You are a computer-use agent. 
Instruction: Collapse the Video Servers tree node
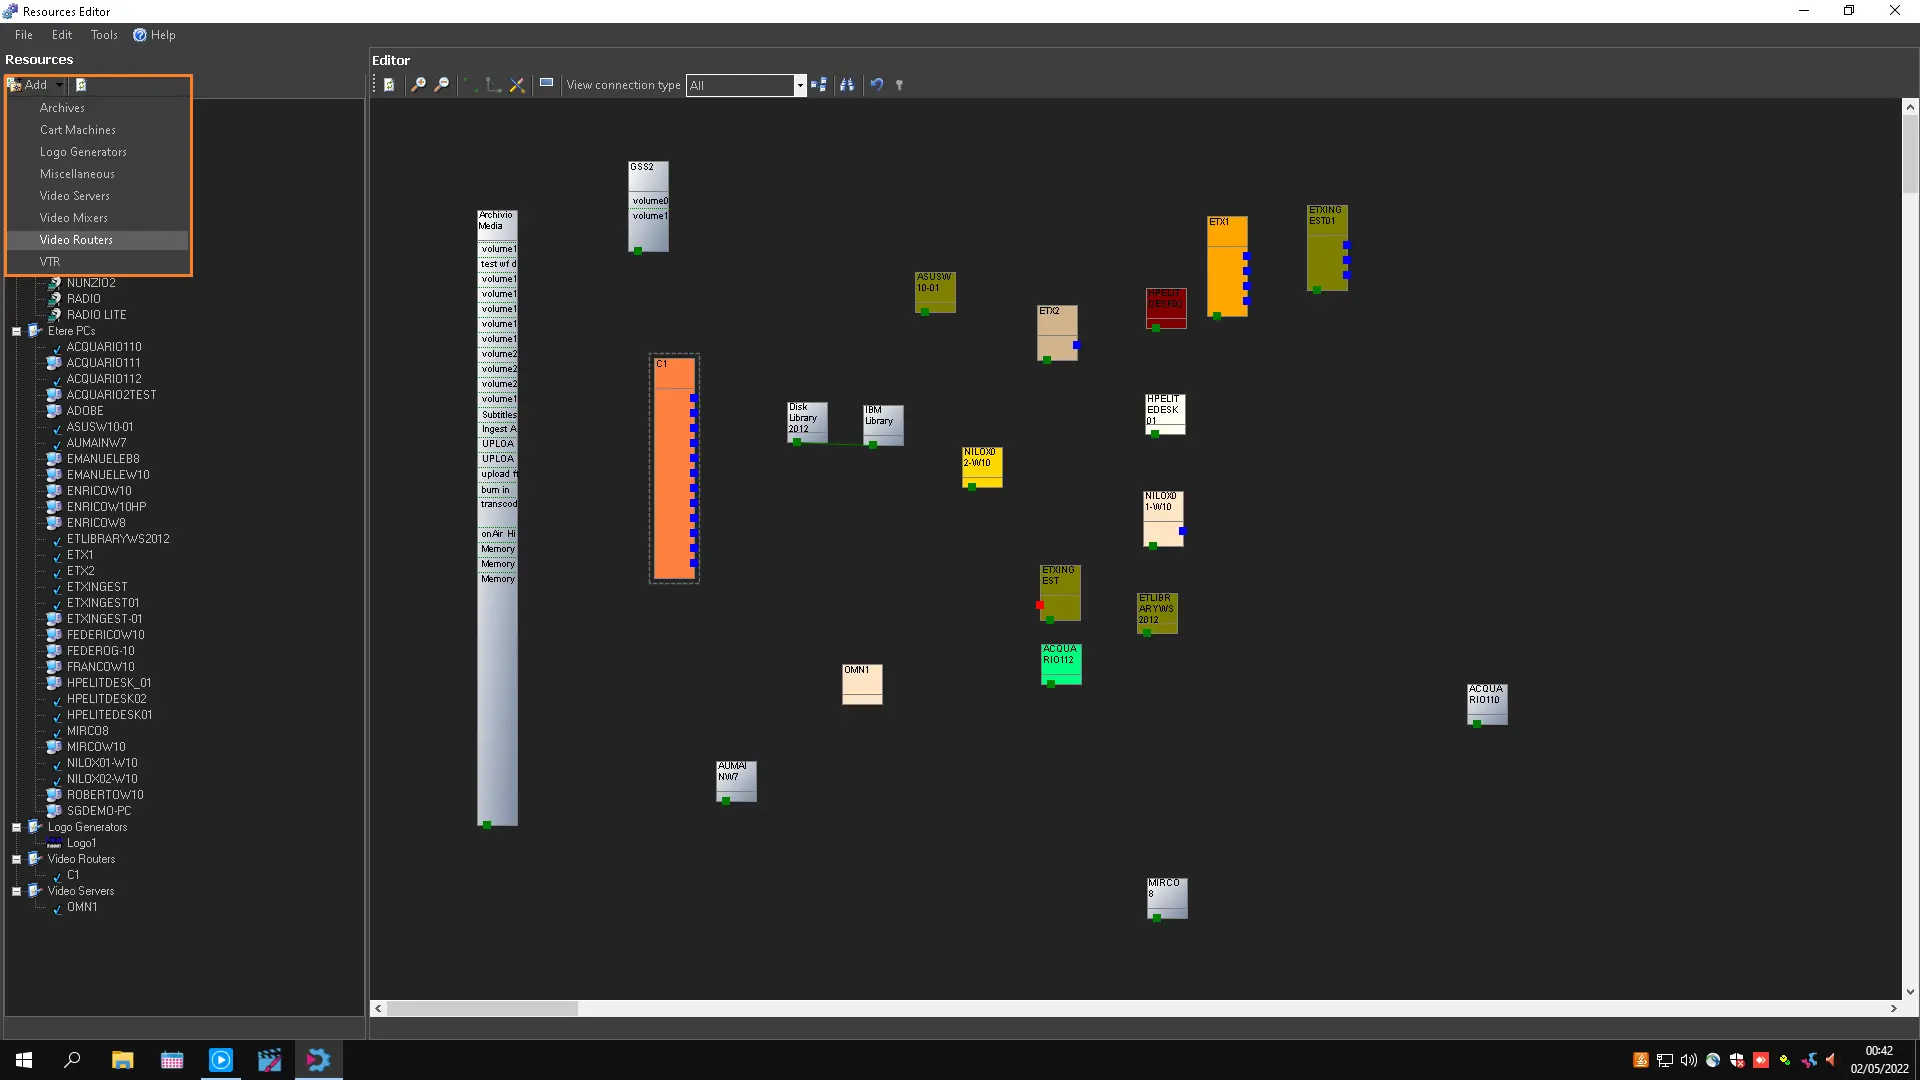pyautogui.click(x=17, y=891)
